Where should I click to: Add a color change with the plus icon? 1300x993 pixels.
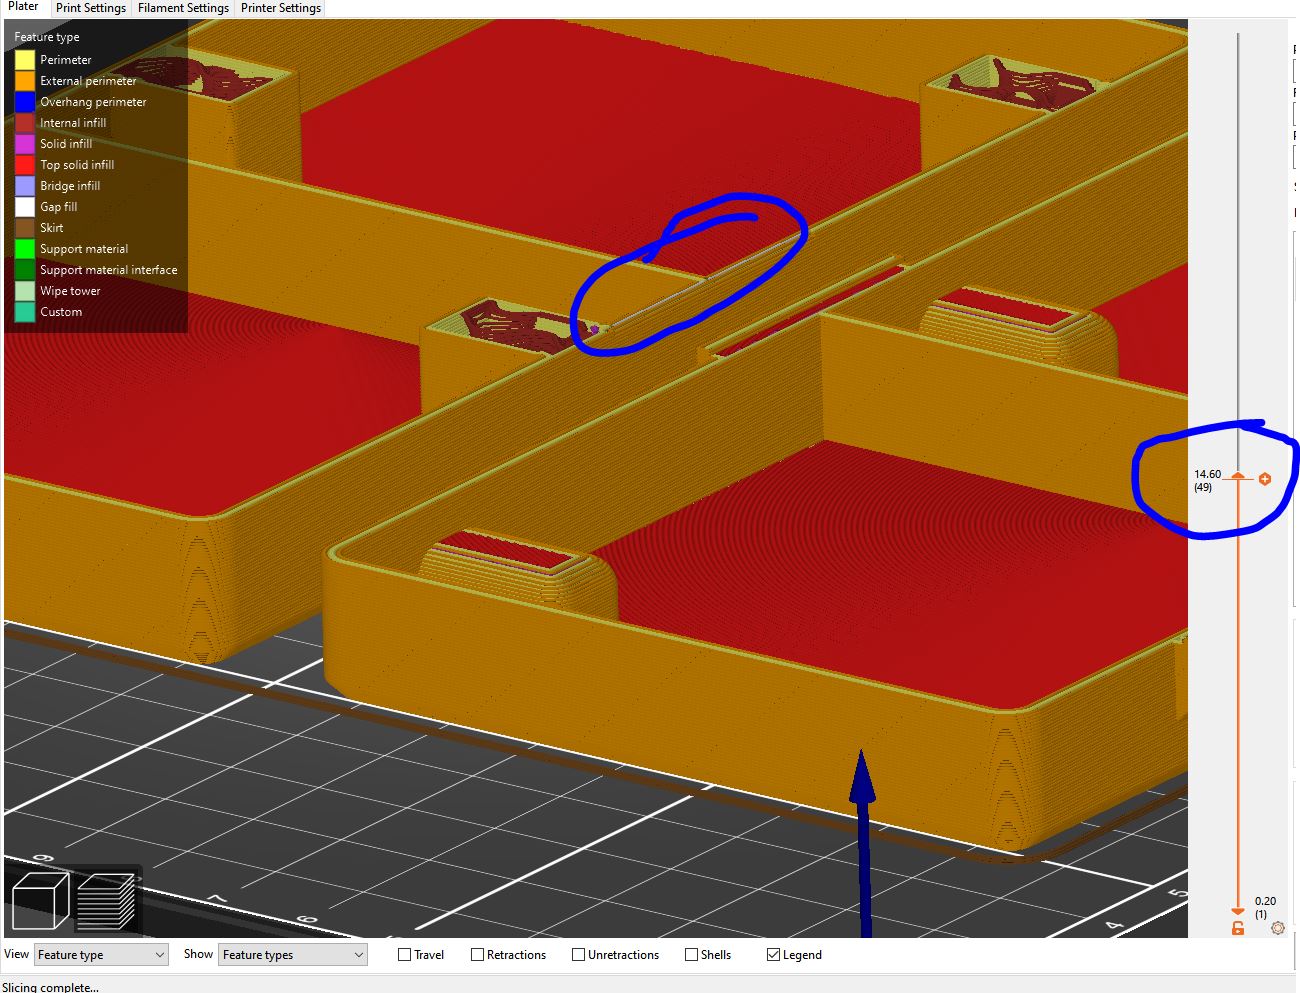[x=1264, y=478]
